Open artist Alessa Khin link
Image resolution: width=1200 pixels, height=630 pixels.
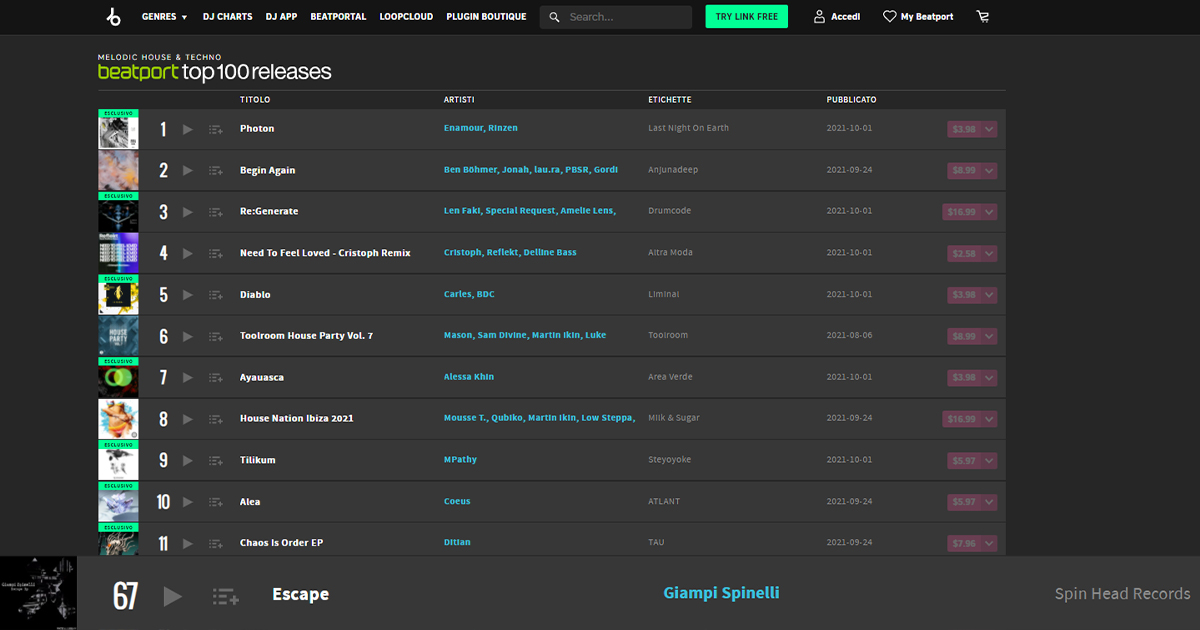click(469, 377)
